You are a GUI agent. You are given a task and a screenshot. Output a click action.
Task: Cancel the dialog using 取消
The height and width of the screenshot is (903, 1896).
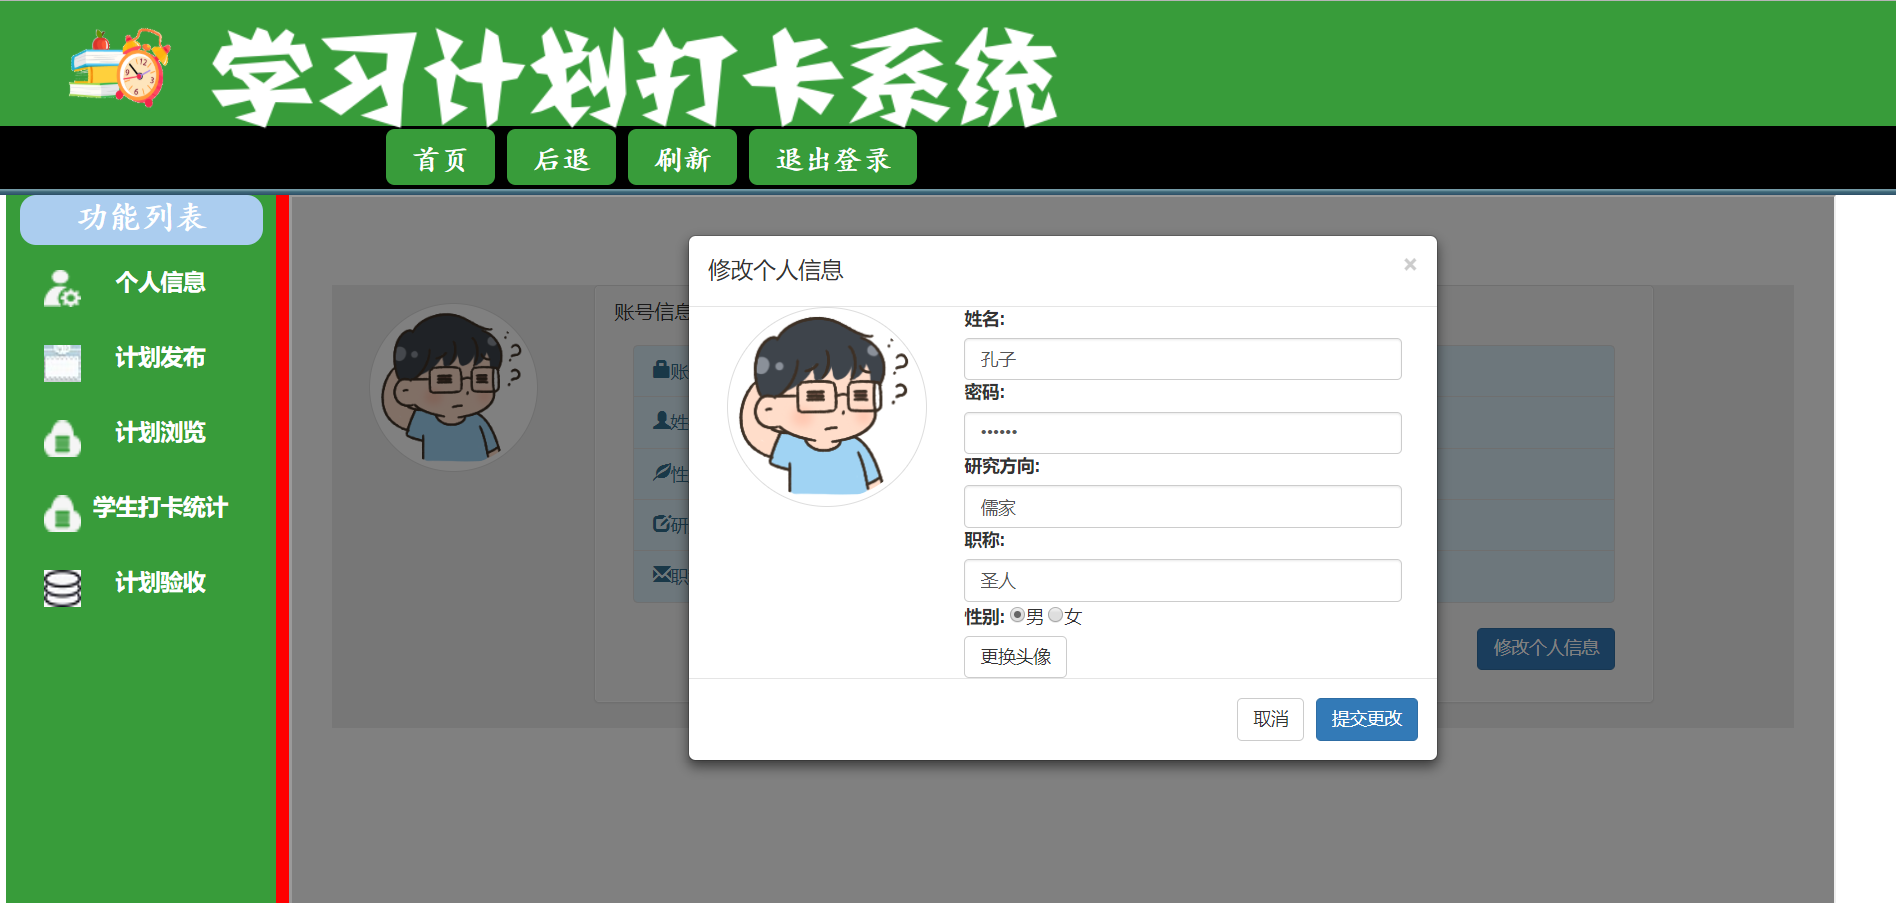click(1270, 719)
